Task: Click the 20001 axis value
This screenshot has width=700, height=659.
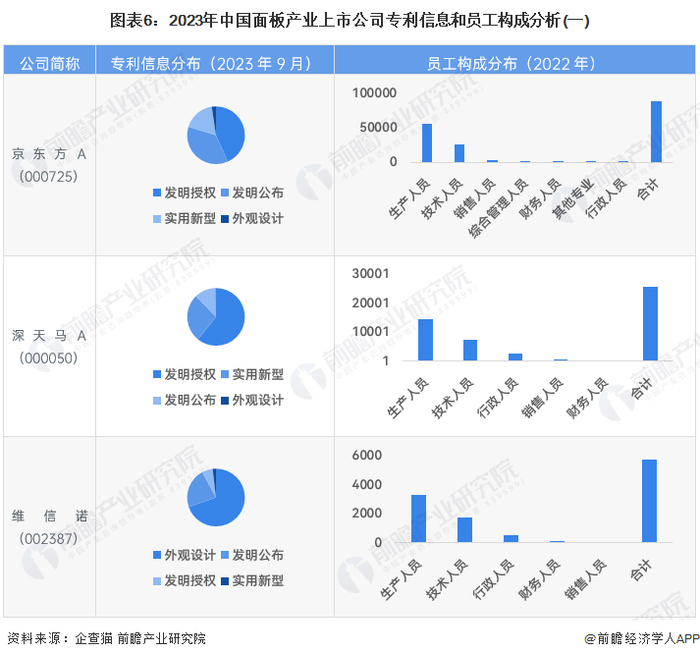Action: click(x=370, y=303)
